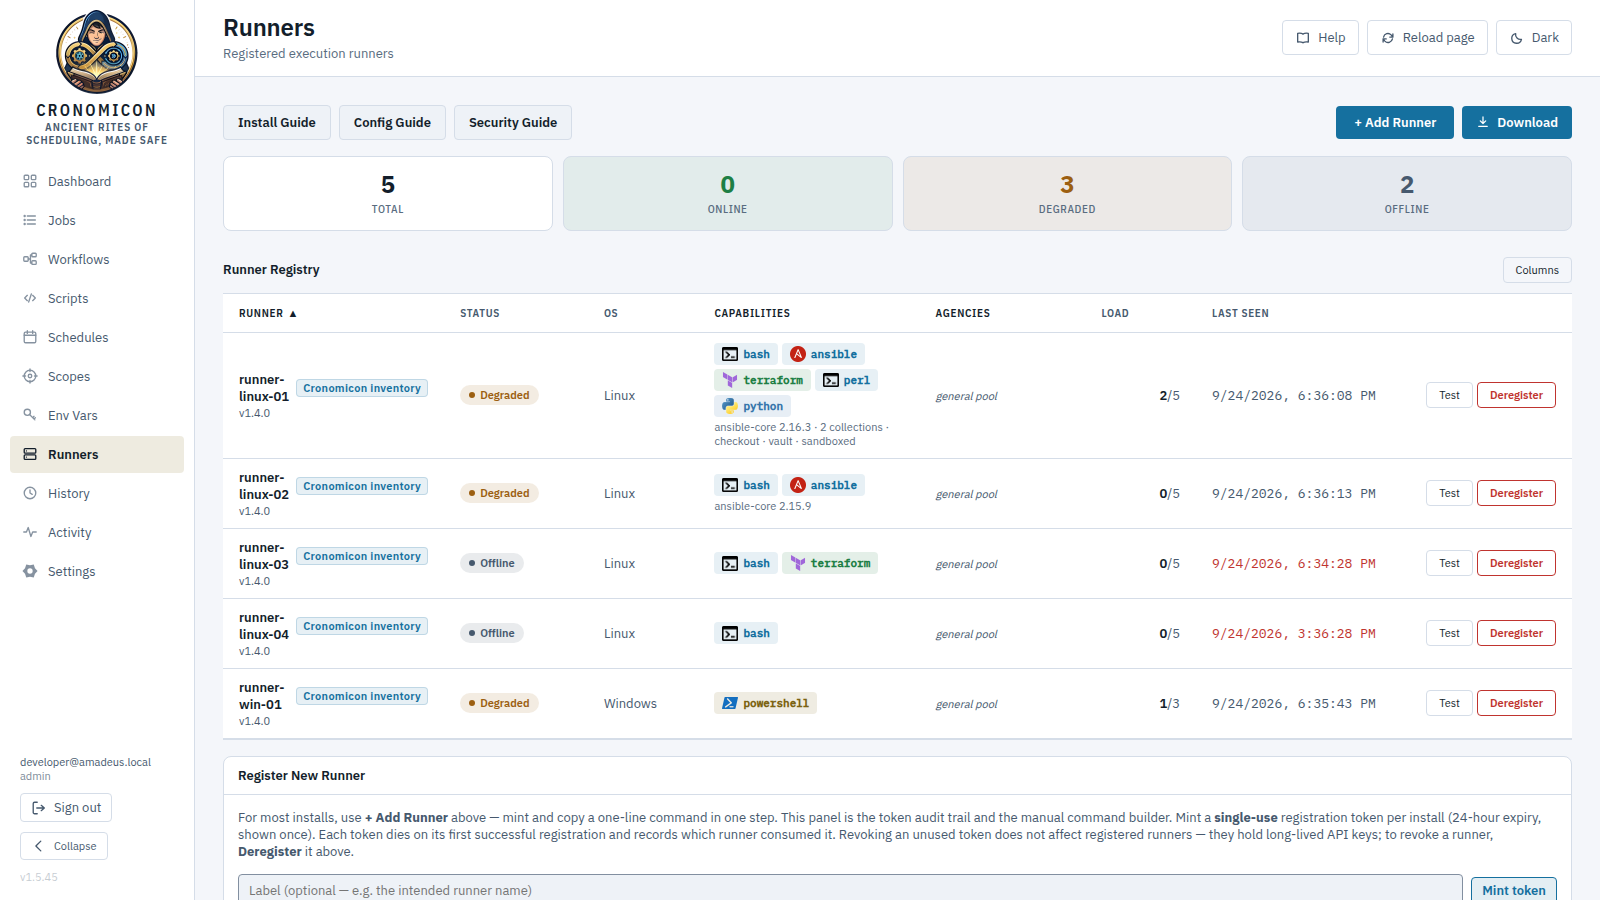
Task: Click the bash icon for runner-linux-03
Action: coord(730,563)
